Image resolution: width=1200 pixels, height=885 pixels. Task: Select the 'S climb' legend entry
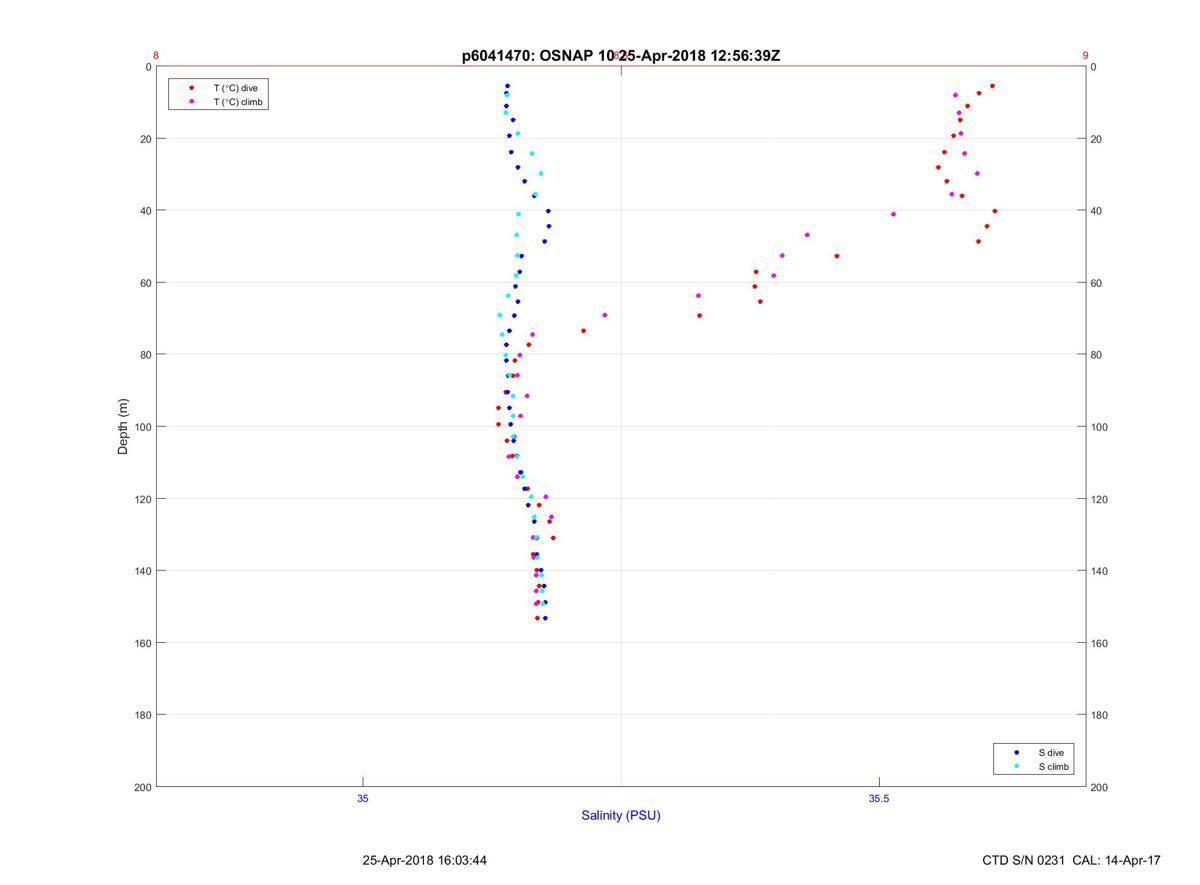click(x=1054, y=767)
